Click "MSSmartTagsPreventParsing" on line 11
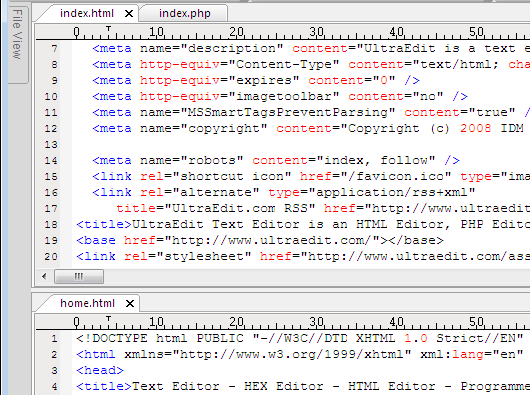Screen dimensions: 530x395 point(288,113)
